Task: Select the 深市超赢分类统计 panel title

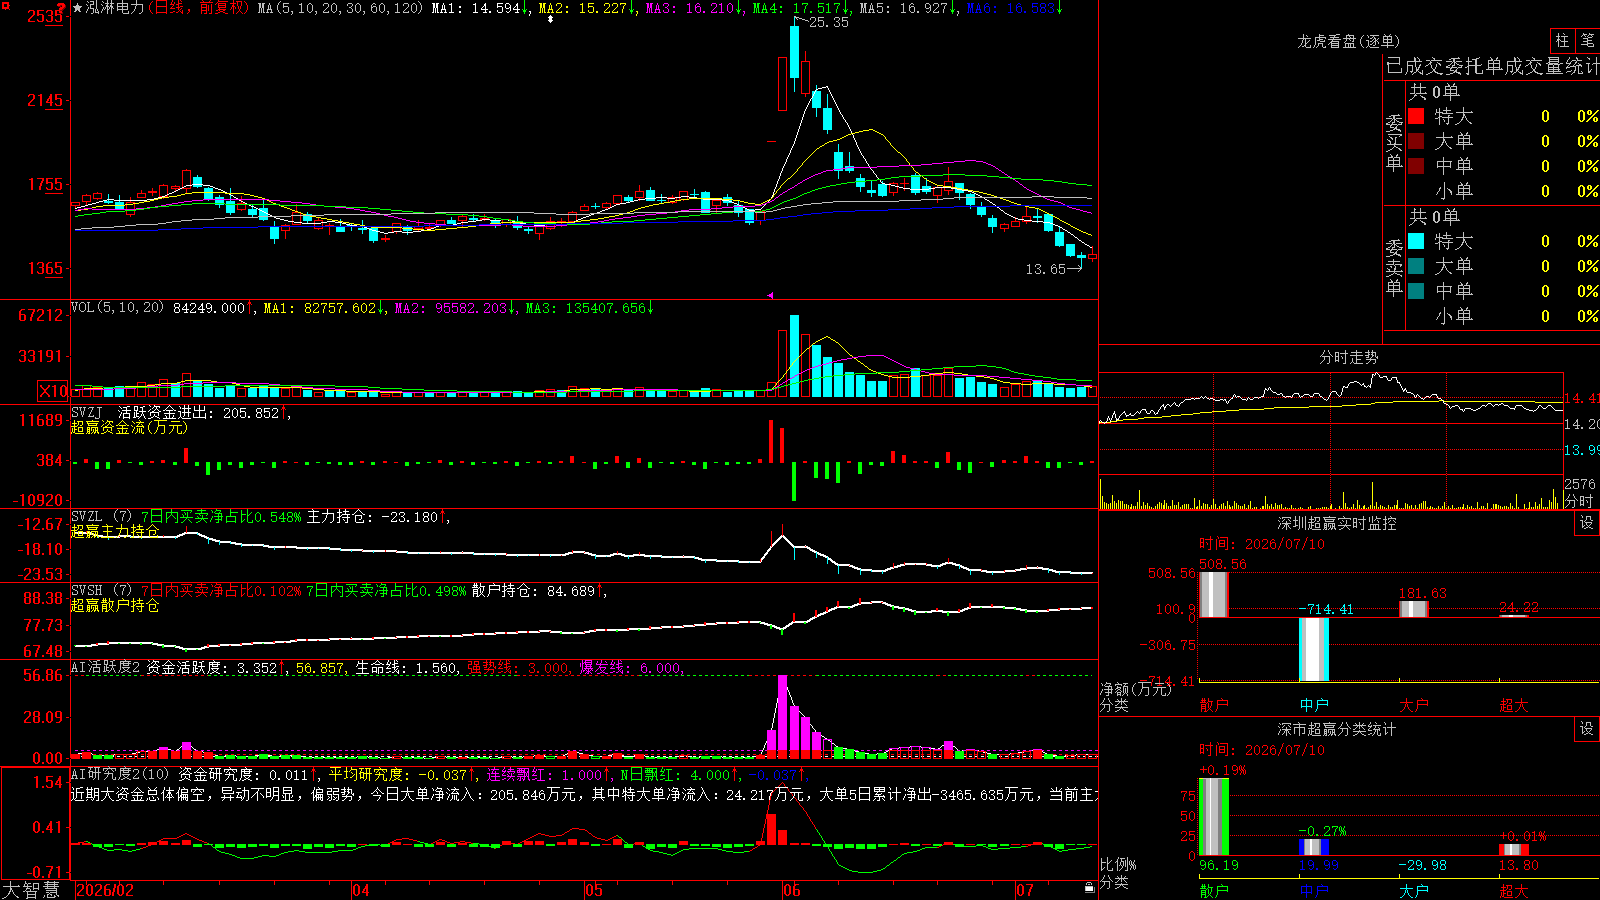Action: 1337,729
